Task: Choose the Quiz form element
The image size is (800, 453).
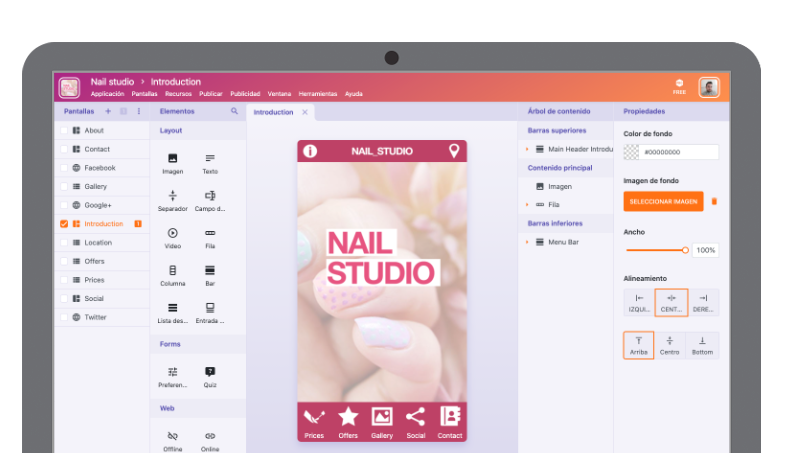Action: click(x=210, y=371)
